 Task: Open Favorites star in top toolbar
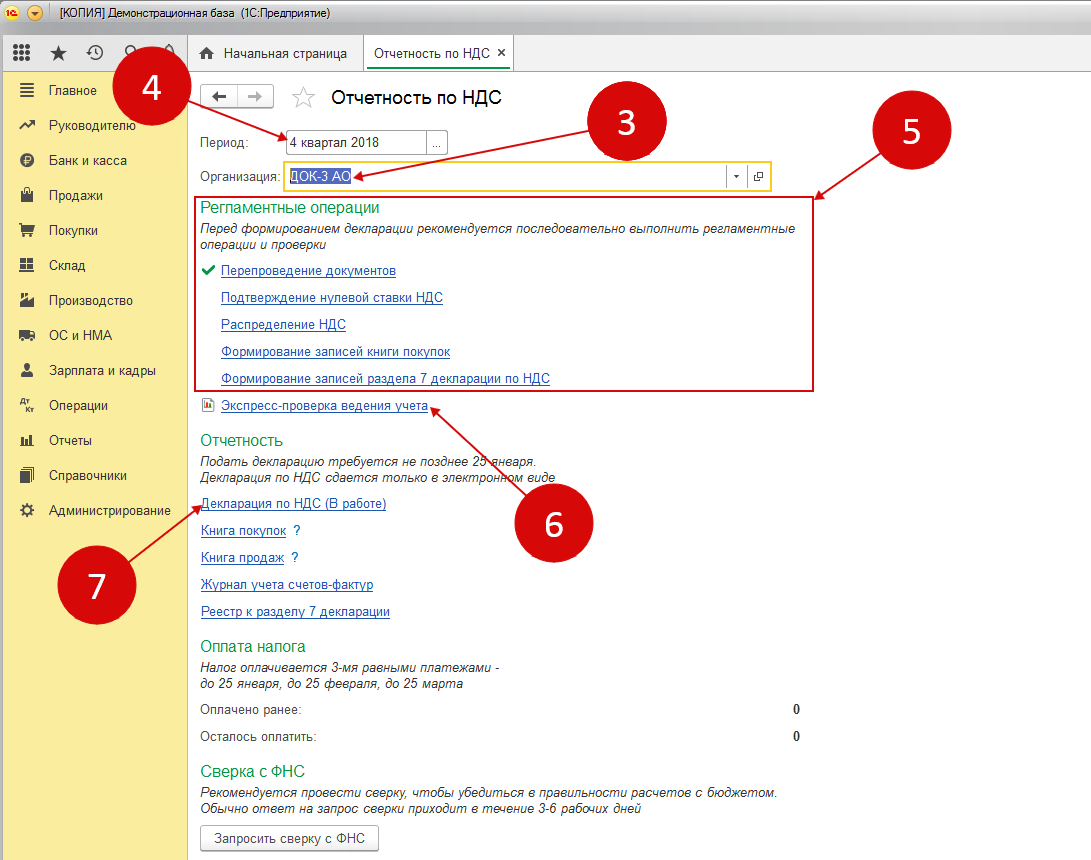pos(59,53)
